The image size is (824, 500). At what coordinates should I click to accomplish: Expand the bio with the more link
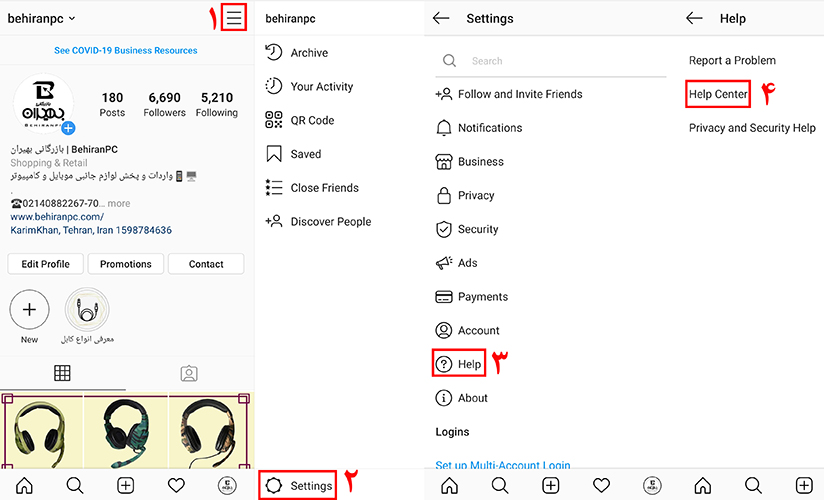tap(119, 204)
